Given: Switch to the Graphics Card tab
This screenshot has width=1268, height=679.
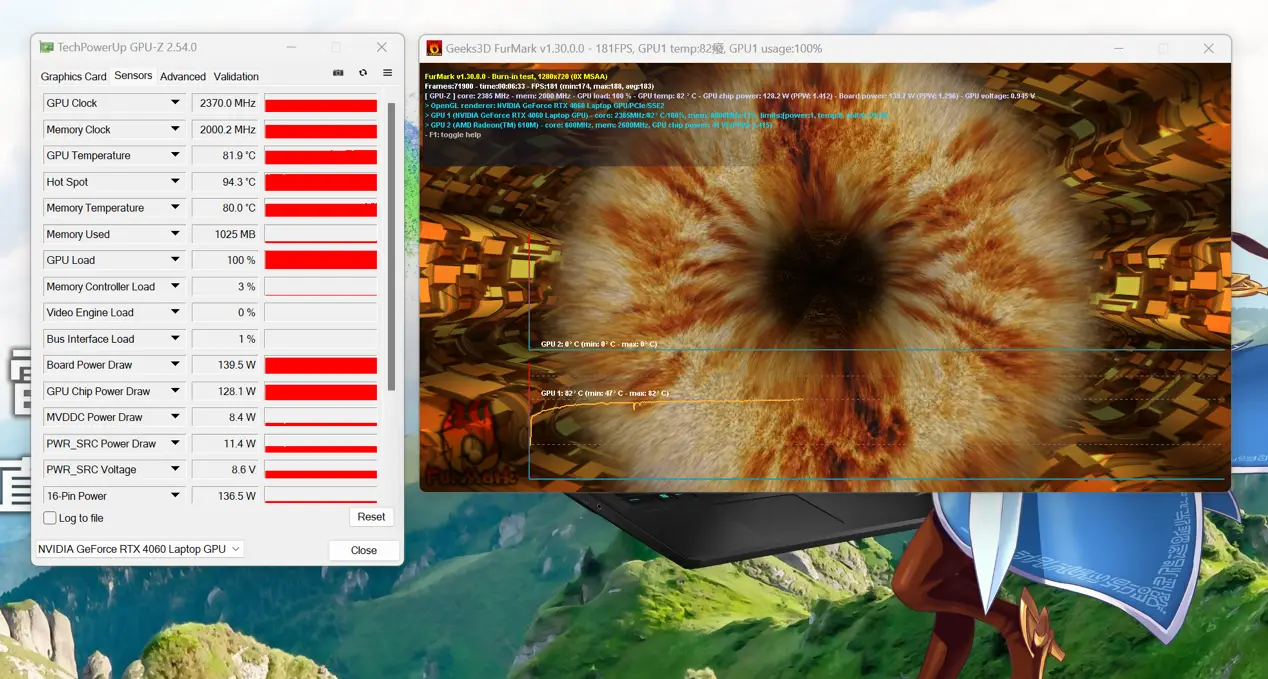Looking at the screenshot, I should click(x=73, y=76).
